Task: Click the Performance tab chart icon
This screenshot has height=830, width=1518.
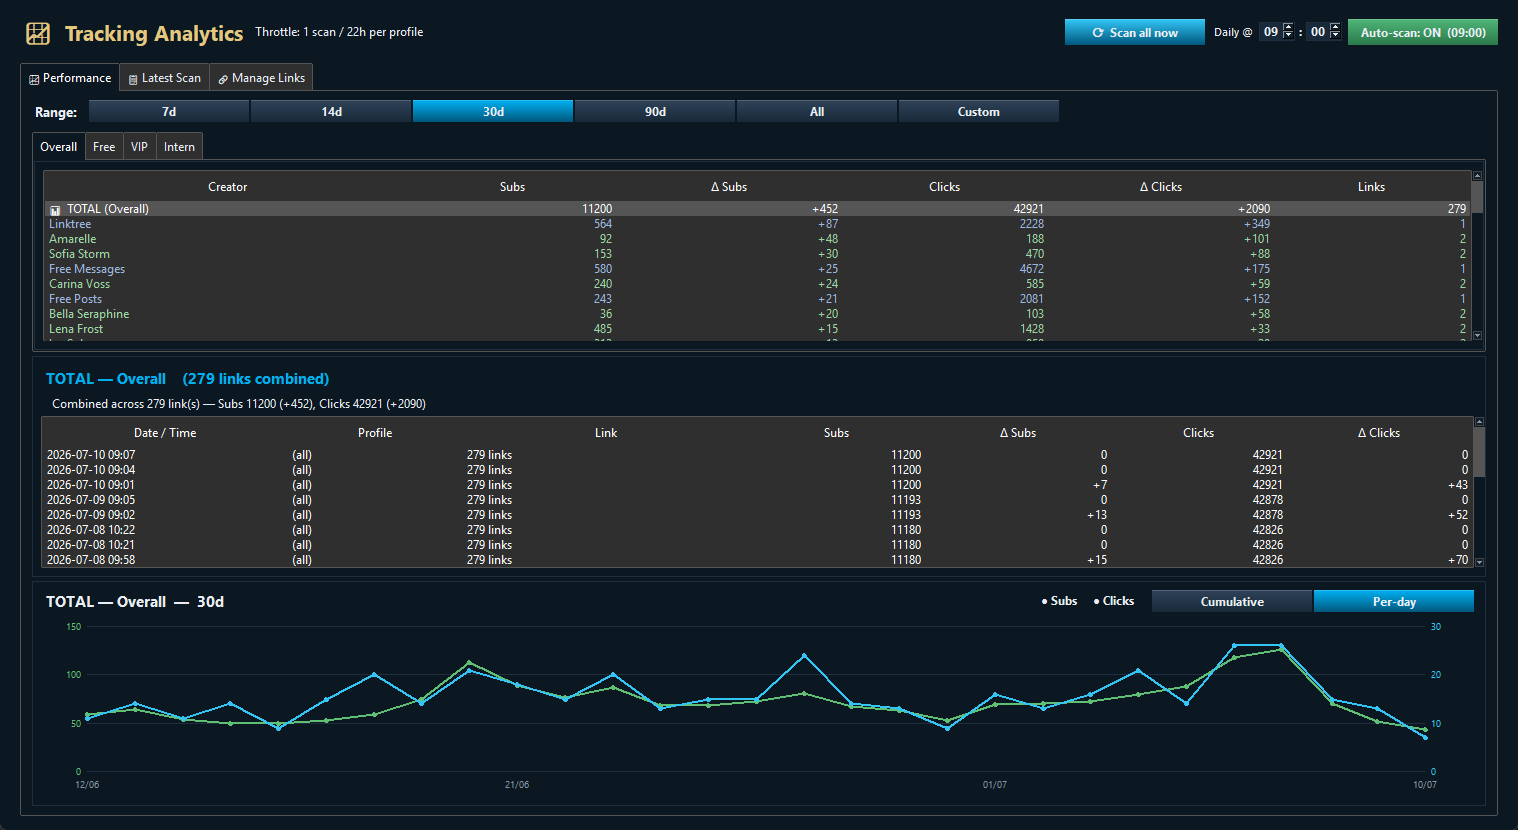Action: [x=34, y=79]
